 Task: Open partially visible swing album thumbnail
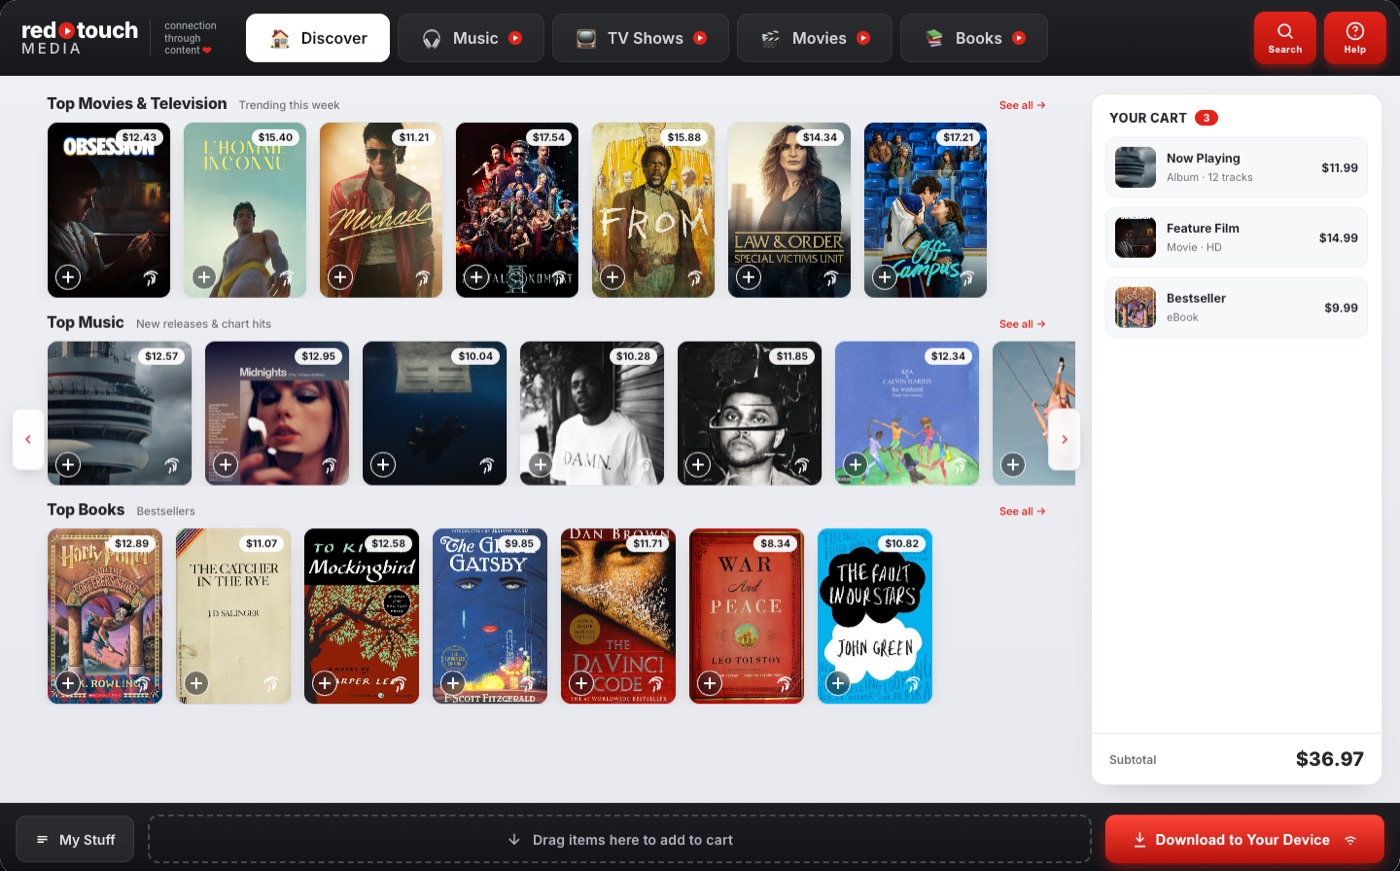click(1034, 413)
